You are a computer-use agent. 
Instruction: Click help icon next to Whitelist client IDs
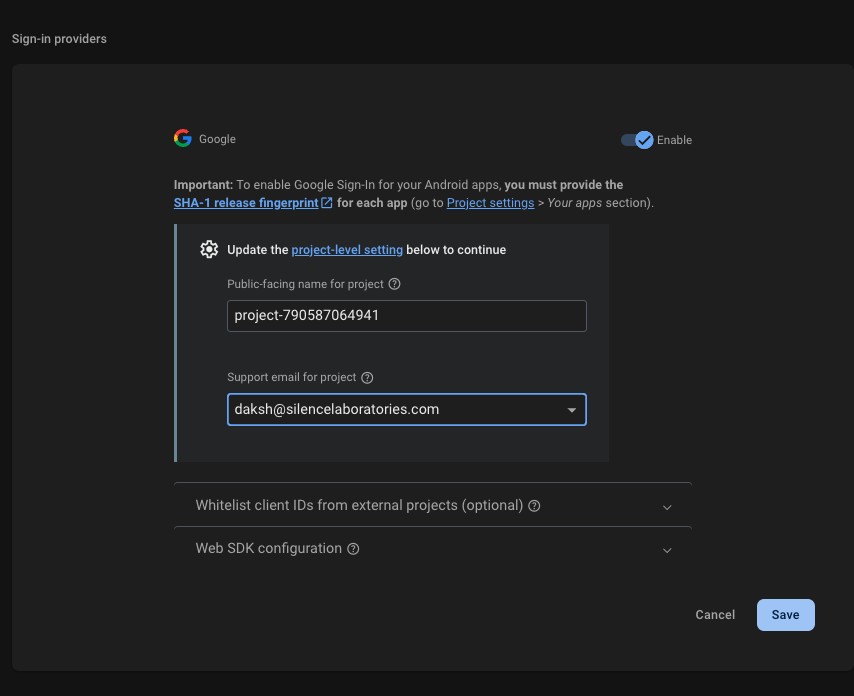[x=534, y=506]
